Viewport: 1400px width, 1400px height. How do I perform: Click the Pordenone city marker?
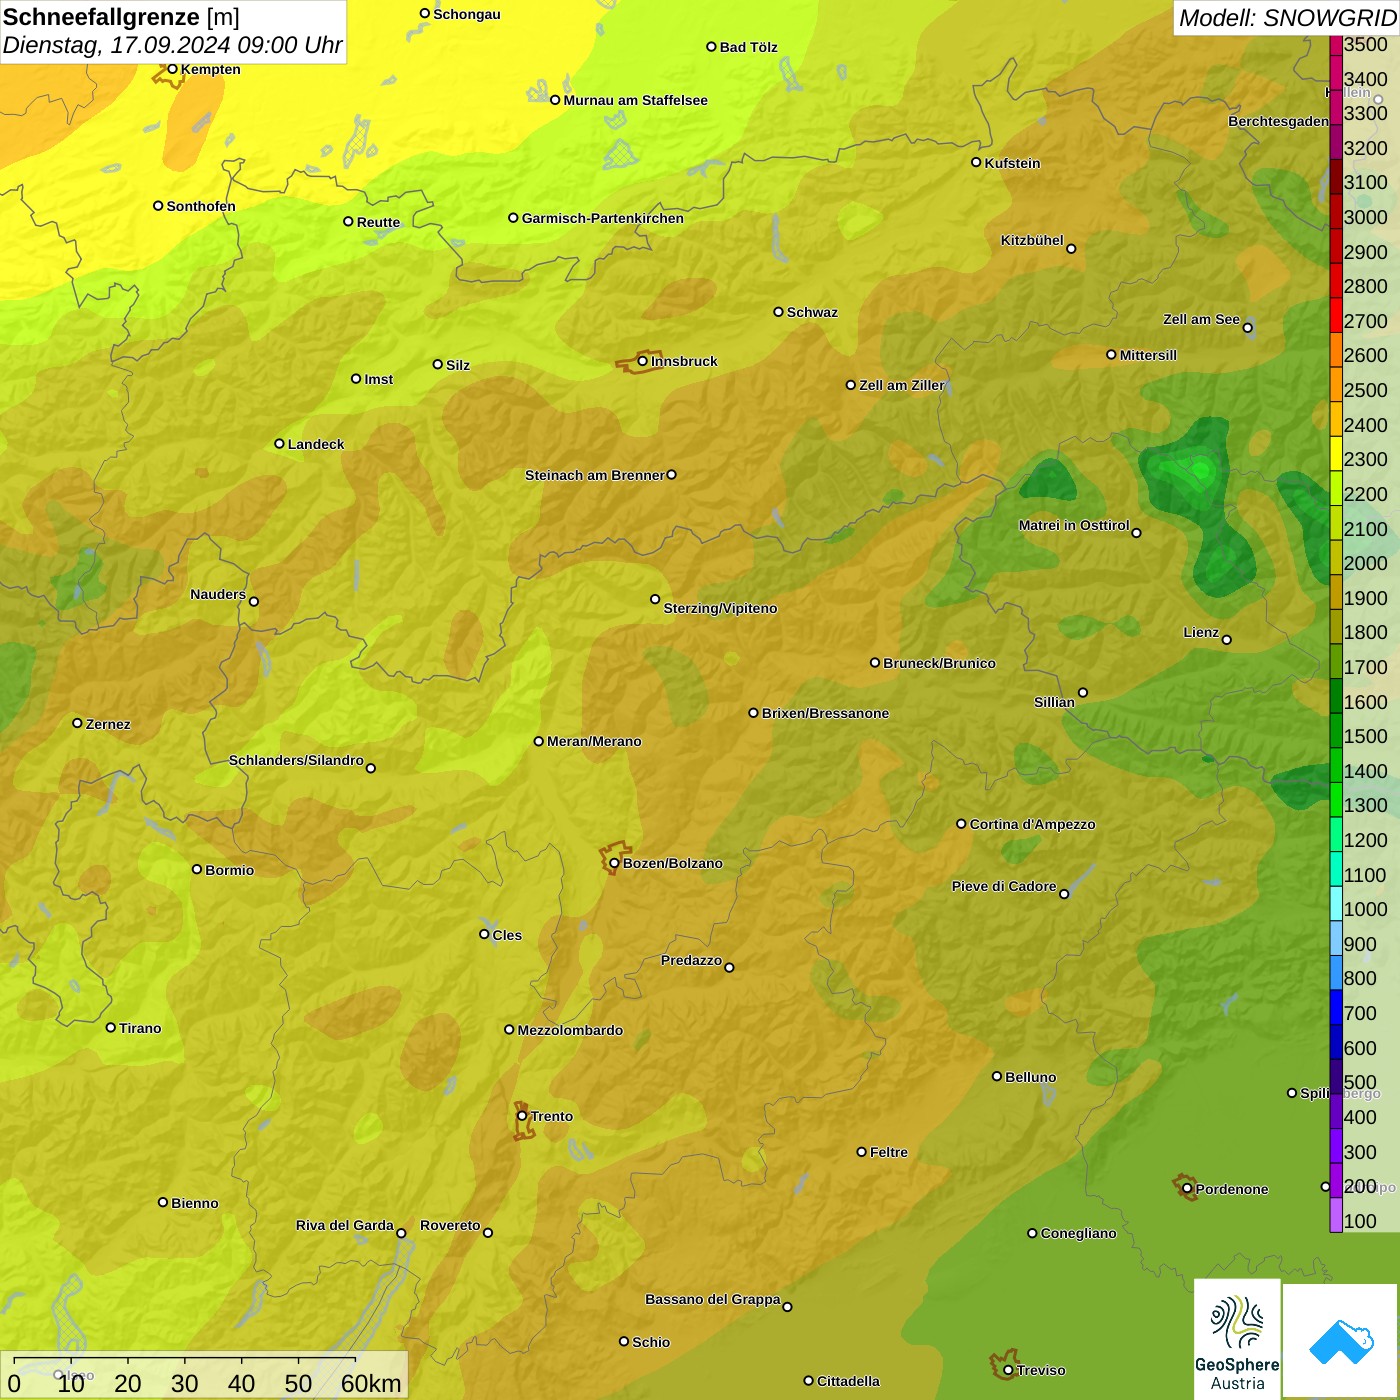pyautogui.click(x=1187, y=1189)
